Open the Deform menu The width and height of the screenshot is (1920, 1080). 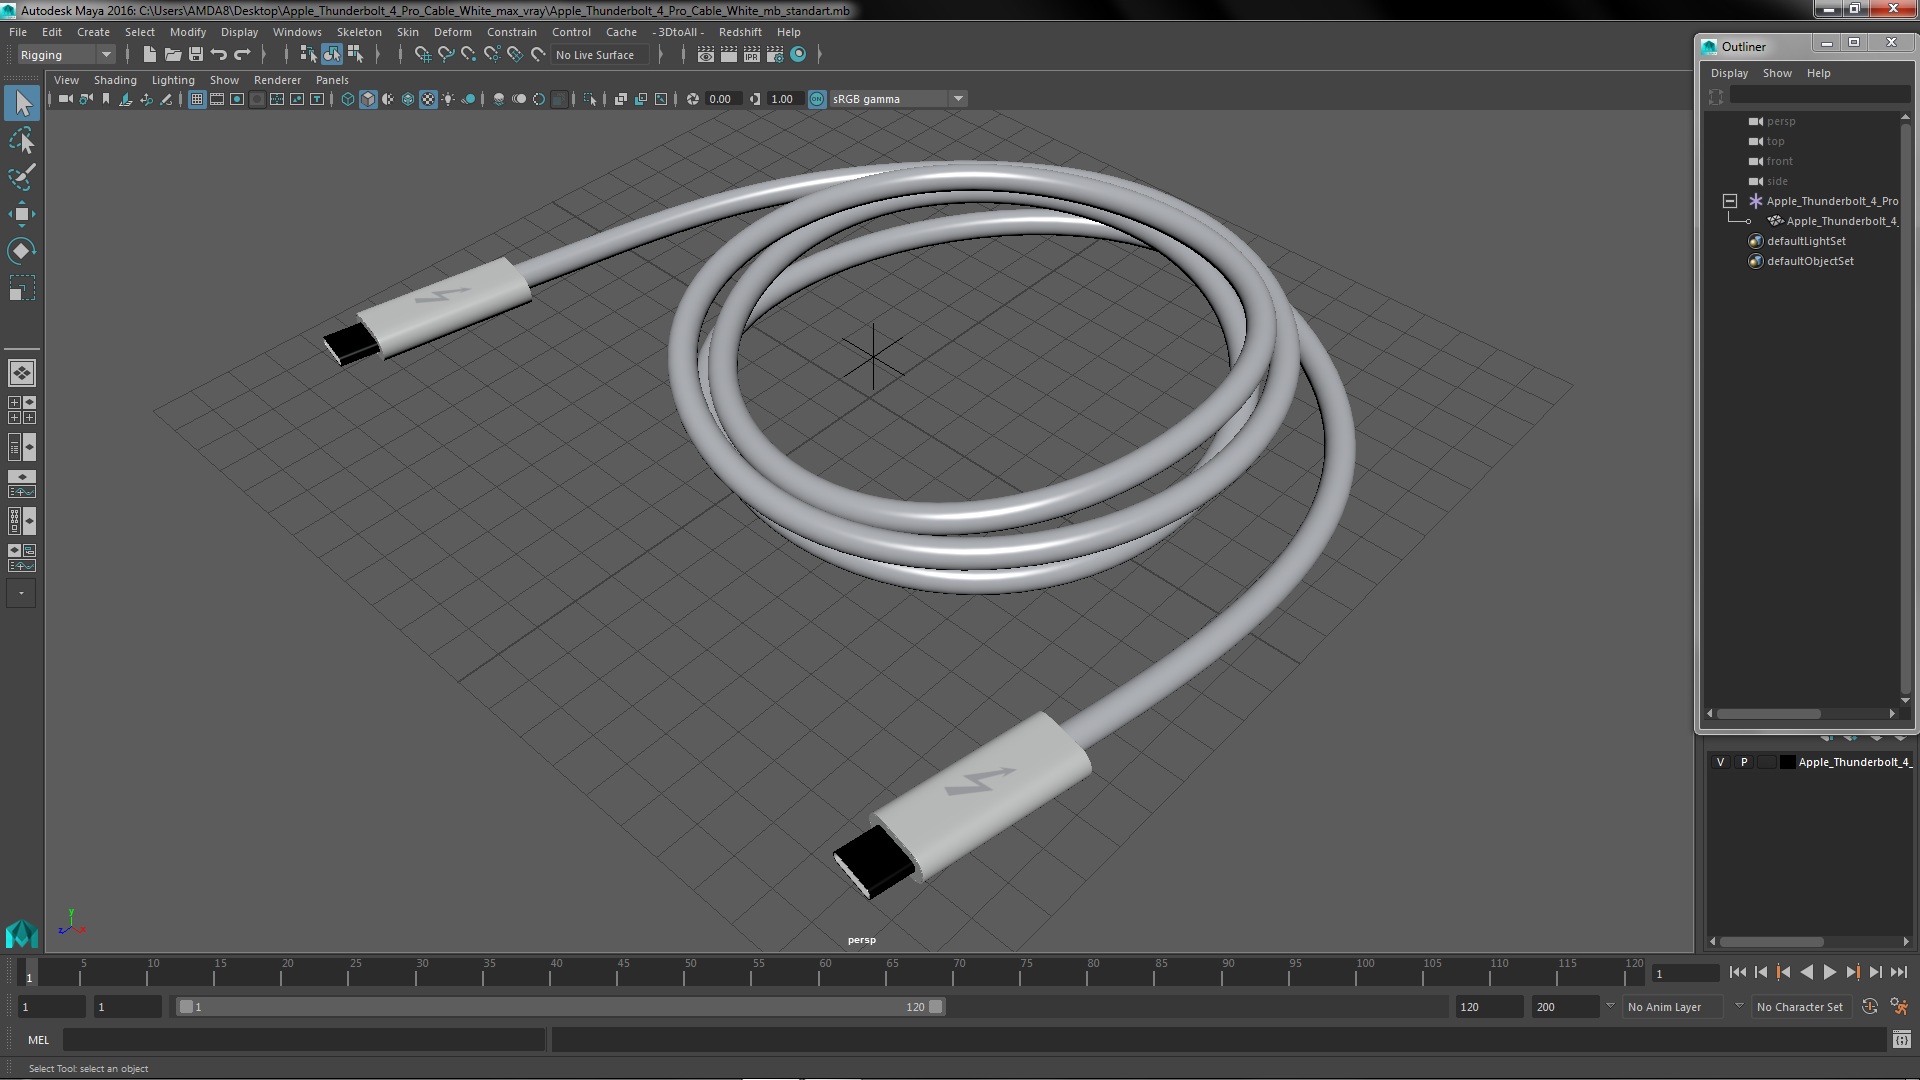pyautogui.click(x=453, y=32)
